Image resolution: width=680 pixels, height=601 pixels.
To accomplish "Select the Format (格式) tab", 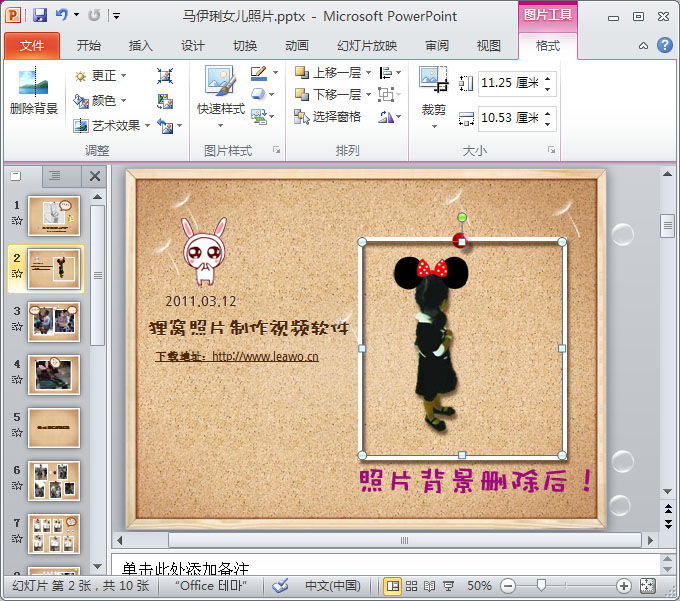I will click(548, 46).
